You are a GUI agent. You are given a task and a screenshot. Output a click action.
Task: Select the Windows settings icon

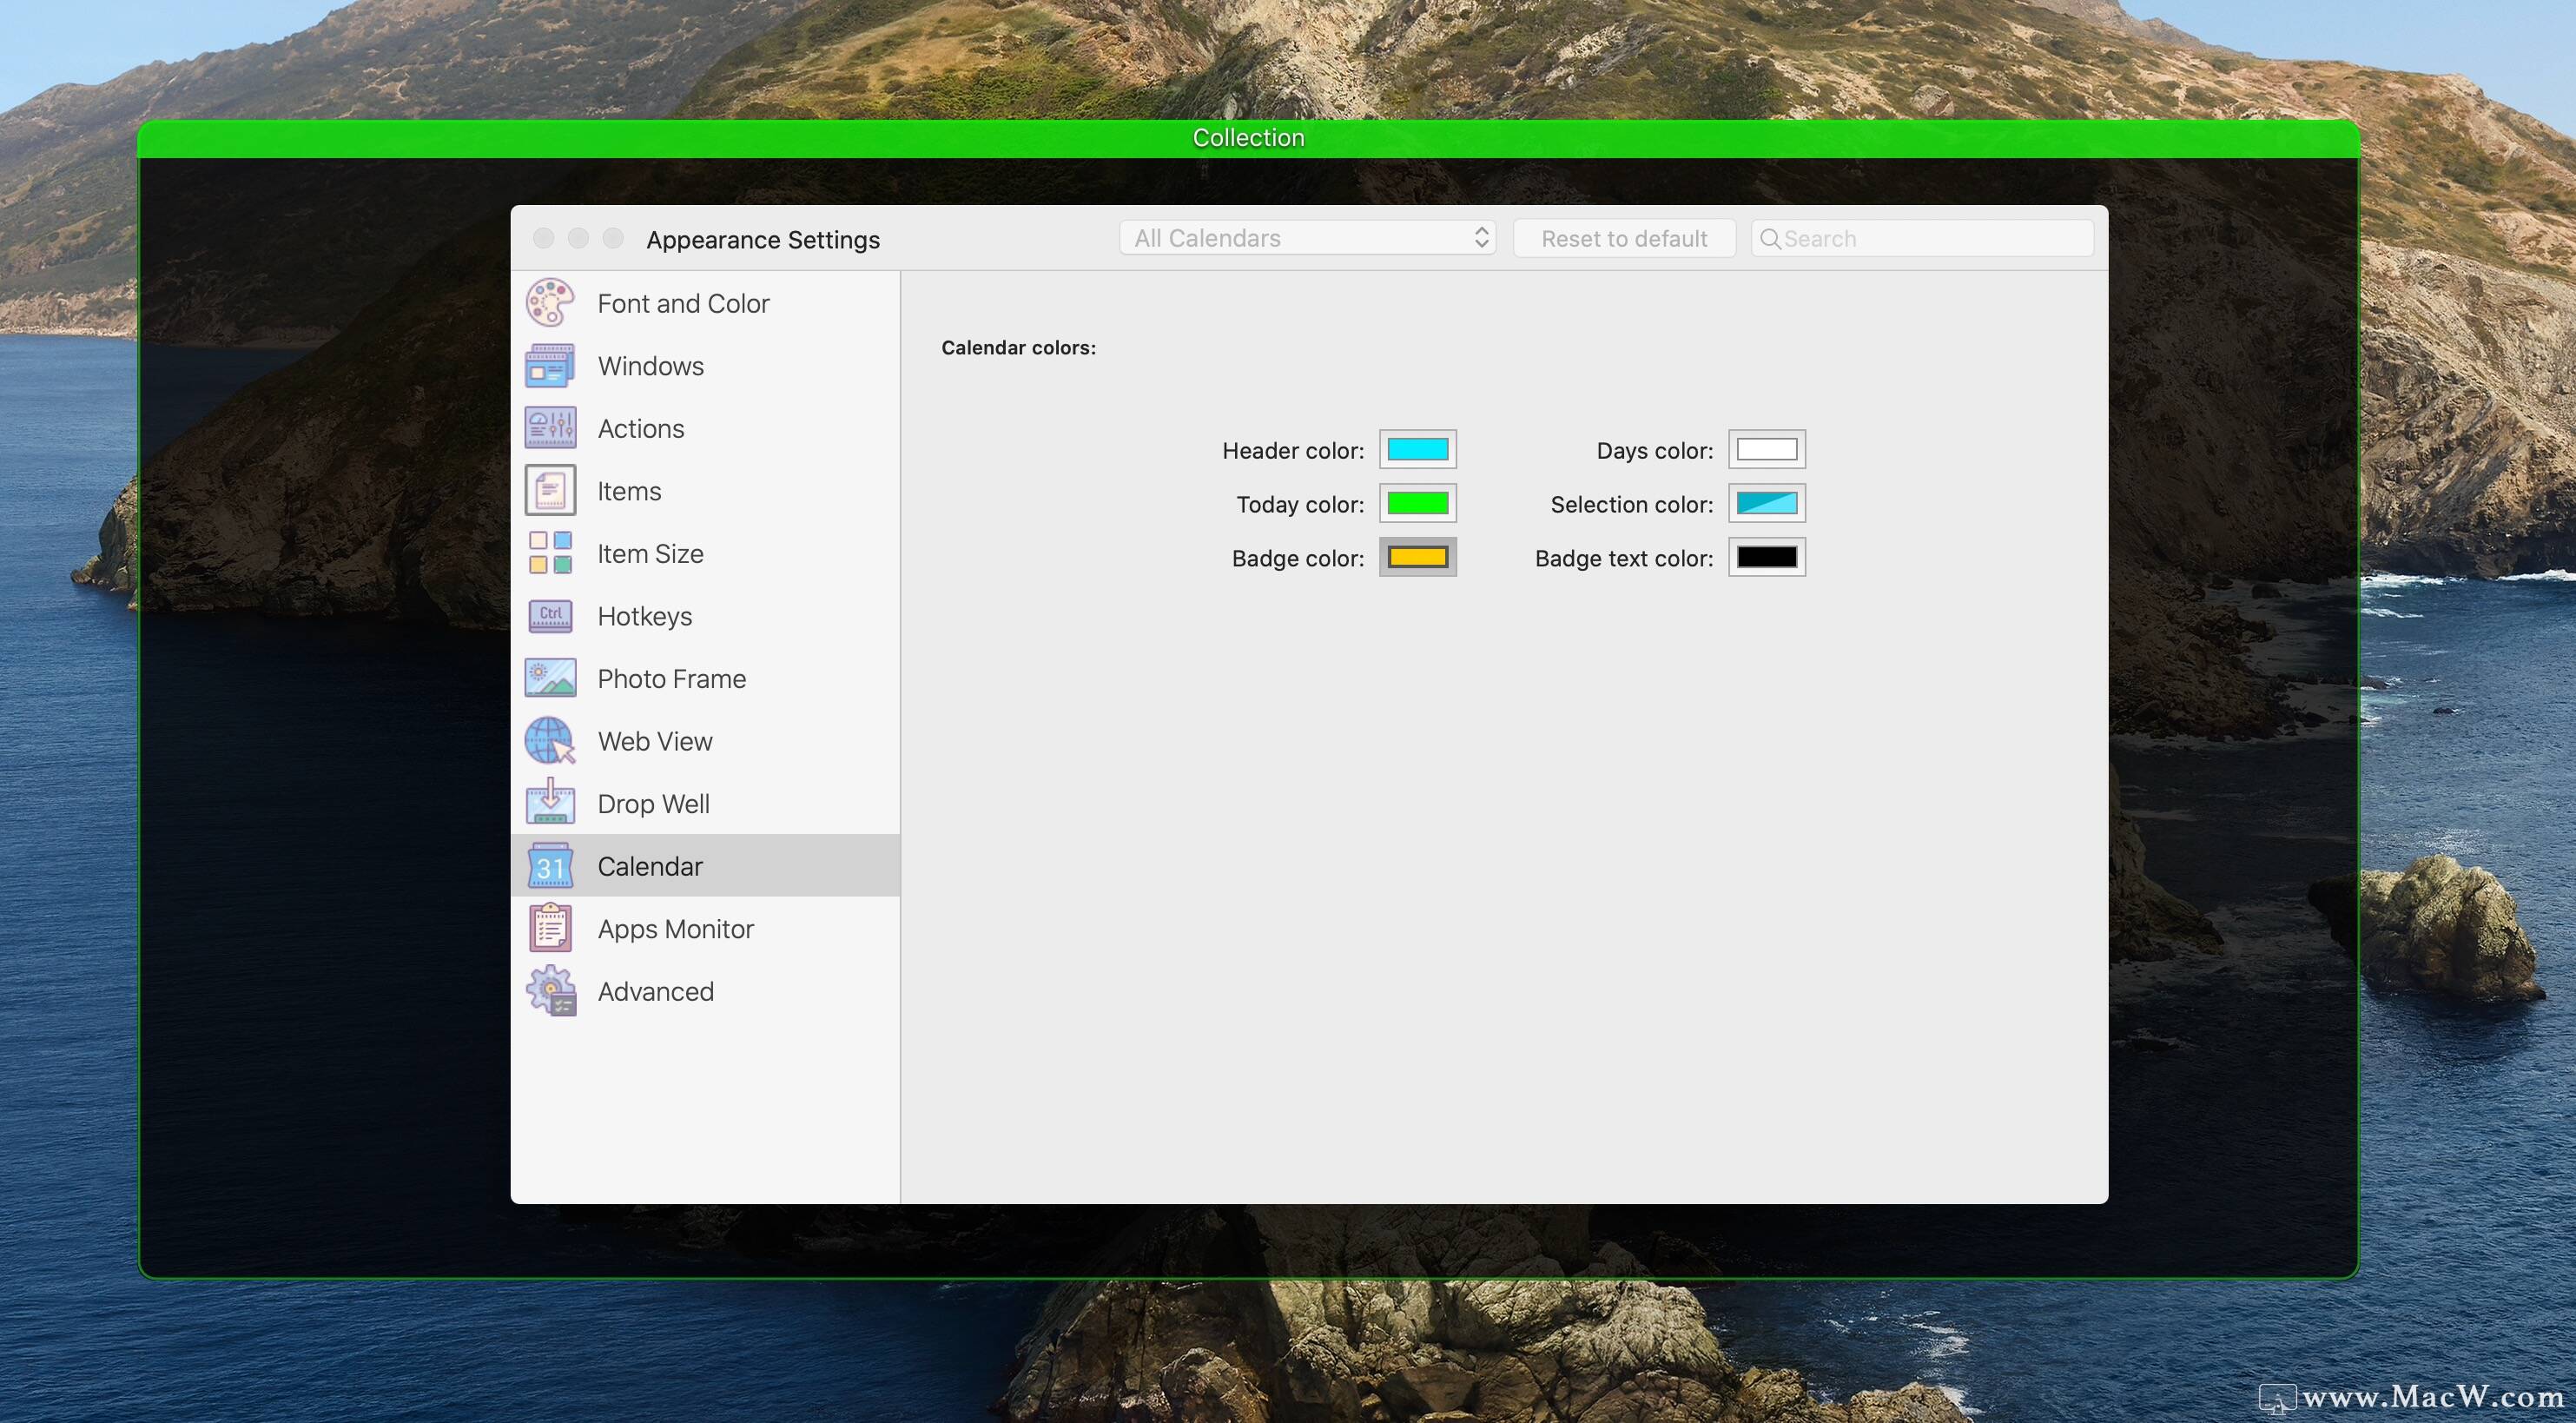[550, 365]
